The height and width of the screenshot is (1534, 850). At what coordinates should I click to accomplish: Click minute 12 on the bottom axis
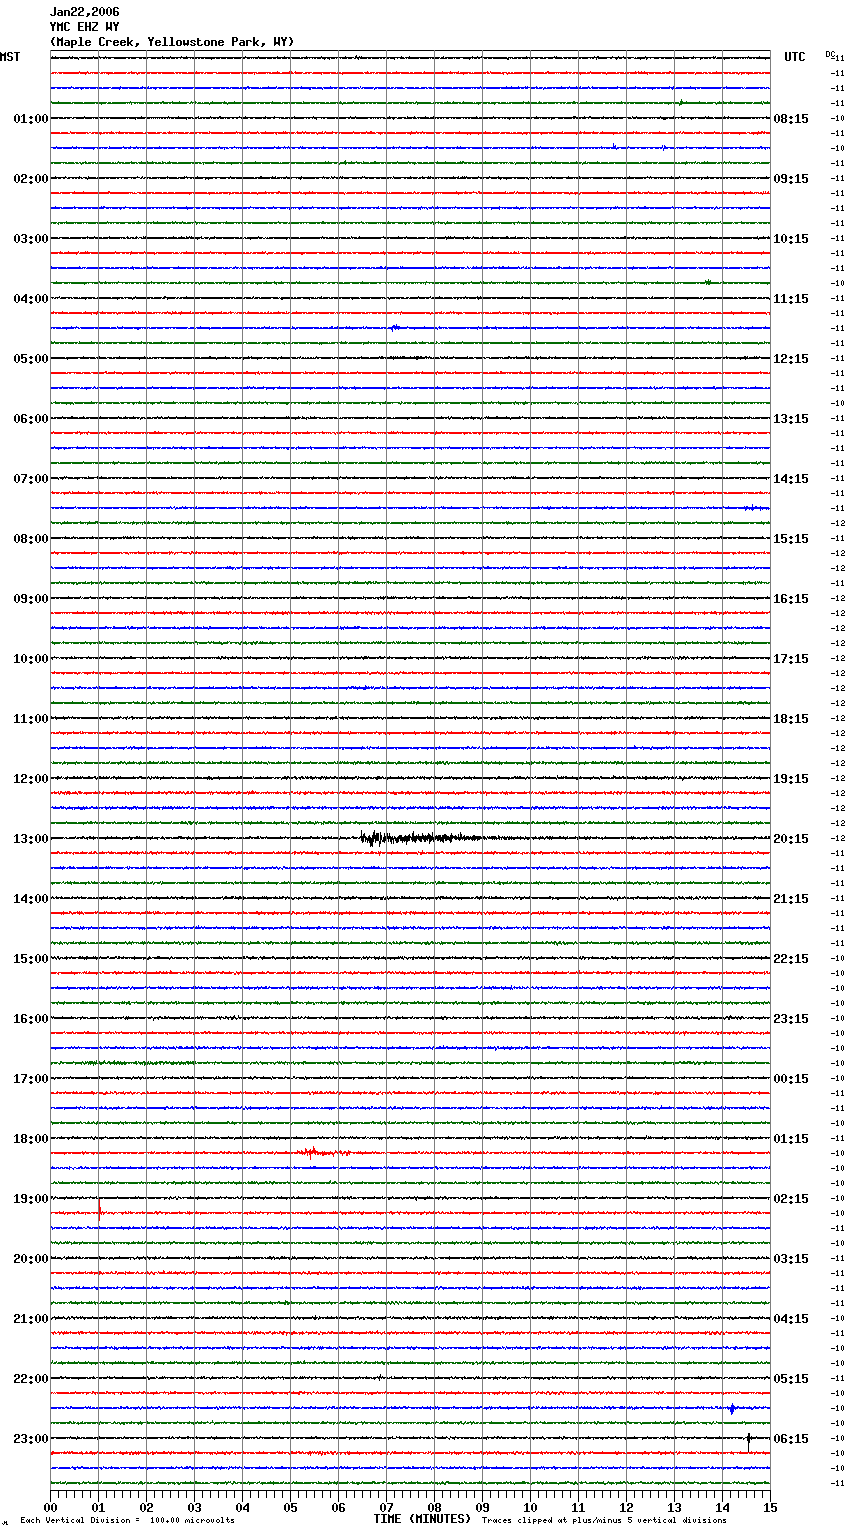(x=626, y=1507)
